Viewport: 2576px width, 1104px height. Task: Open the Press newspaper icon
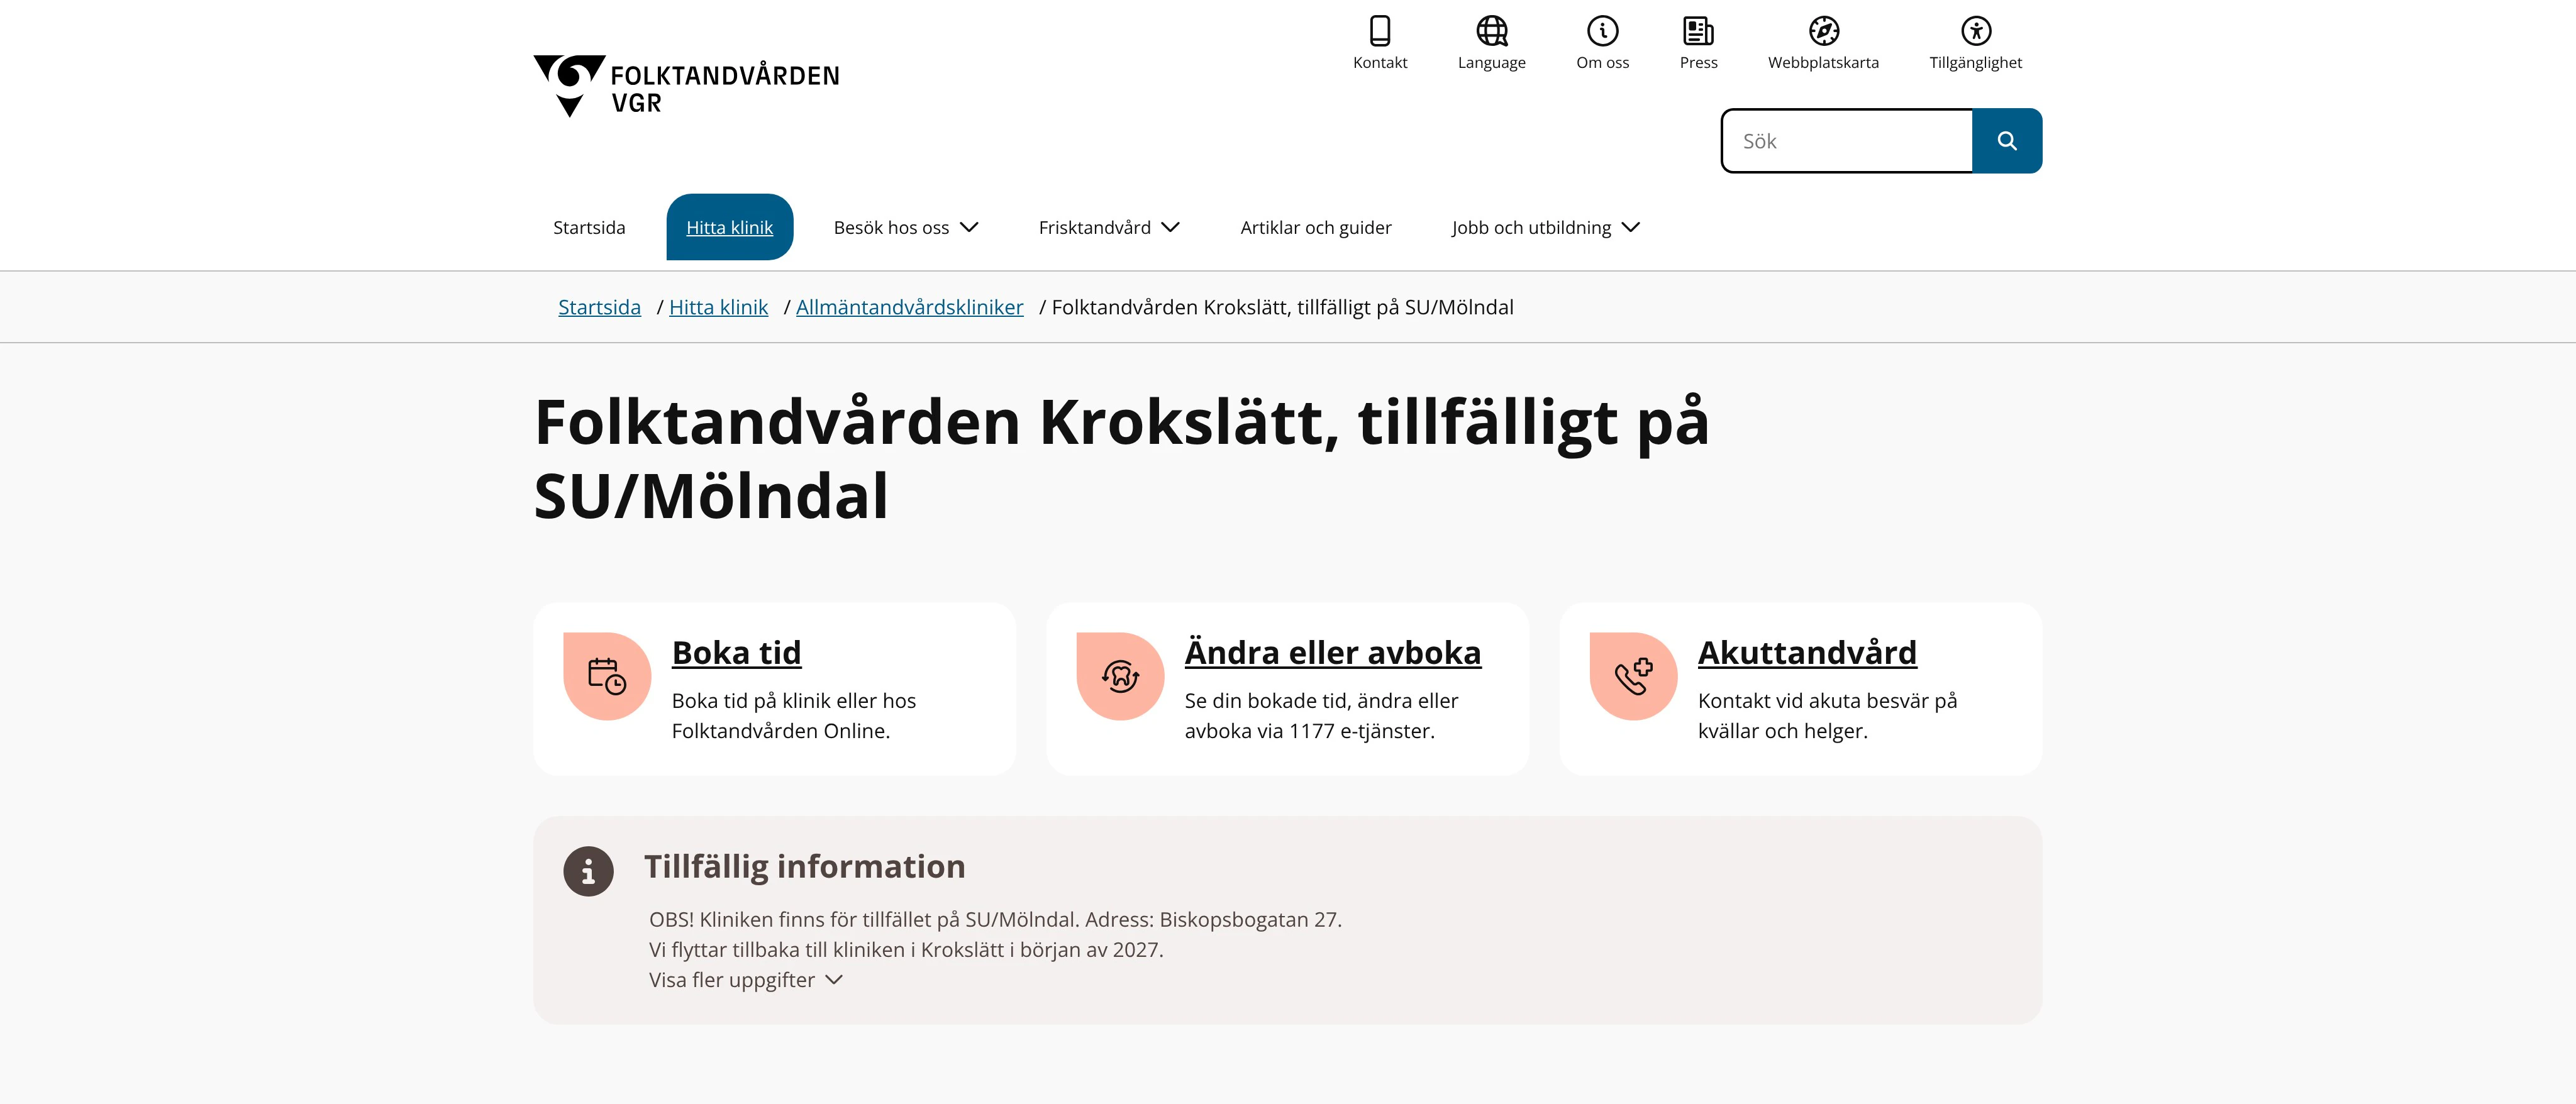1698,31
